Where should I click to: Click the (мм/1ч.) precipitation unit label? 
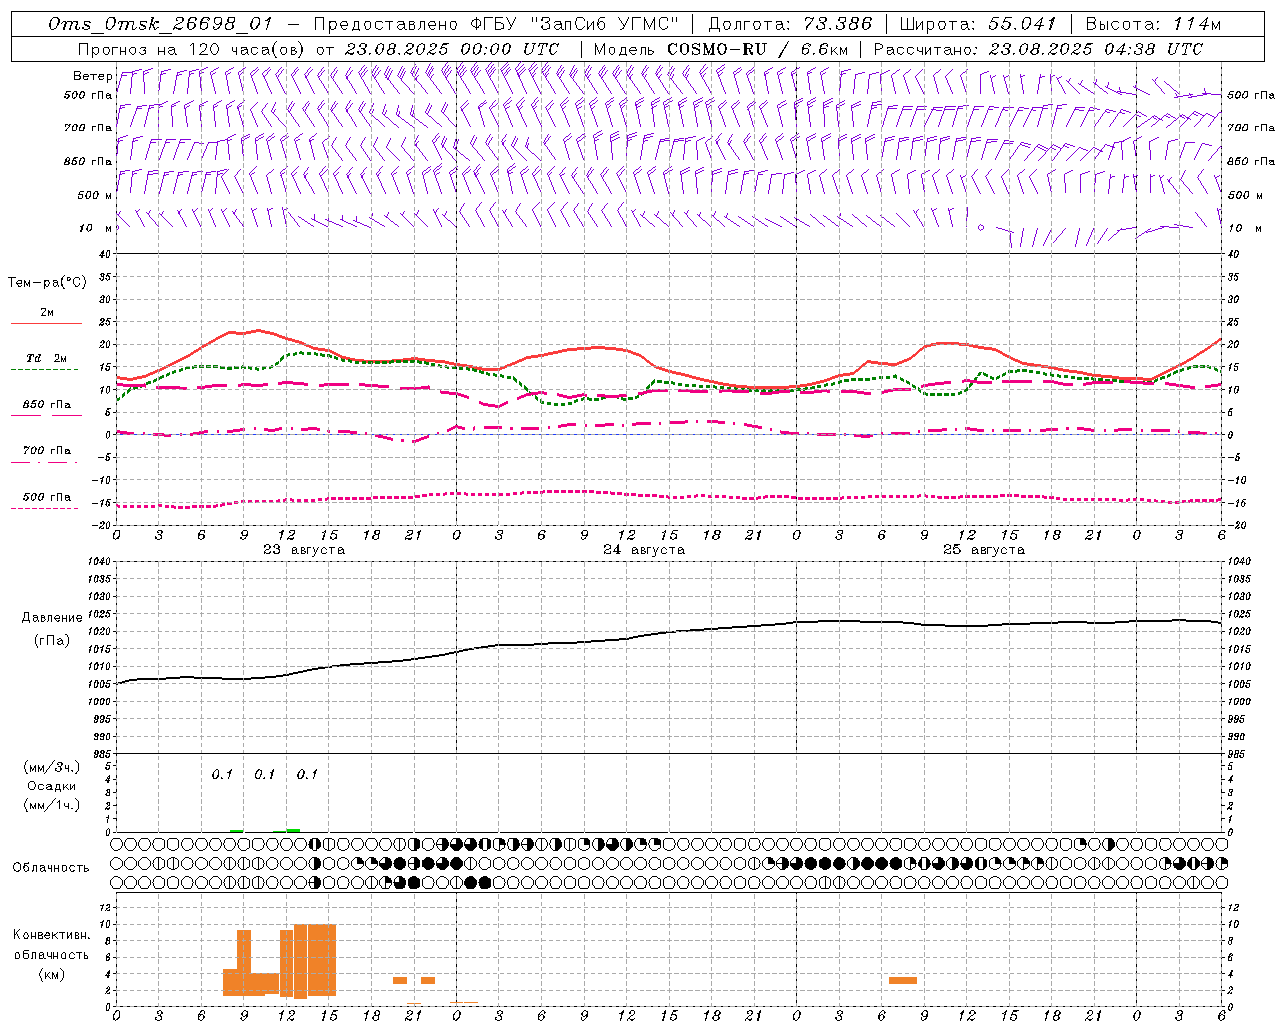[52, 805]
